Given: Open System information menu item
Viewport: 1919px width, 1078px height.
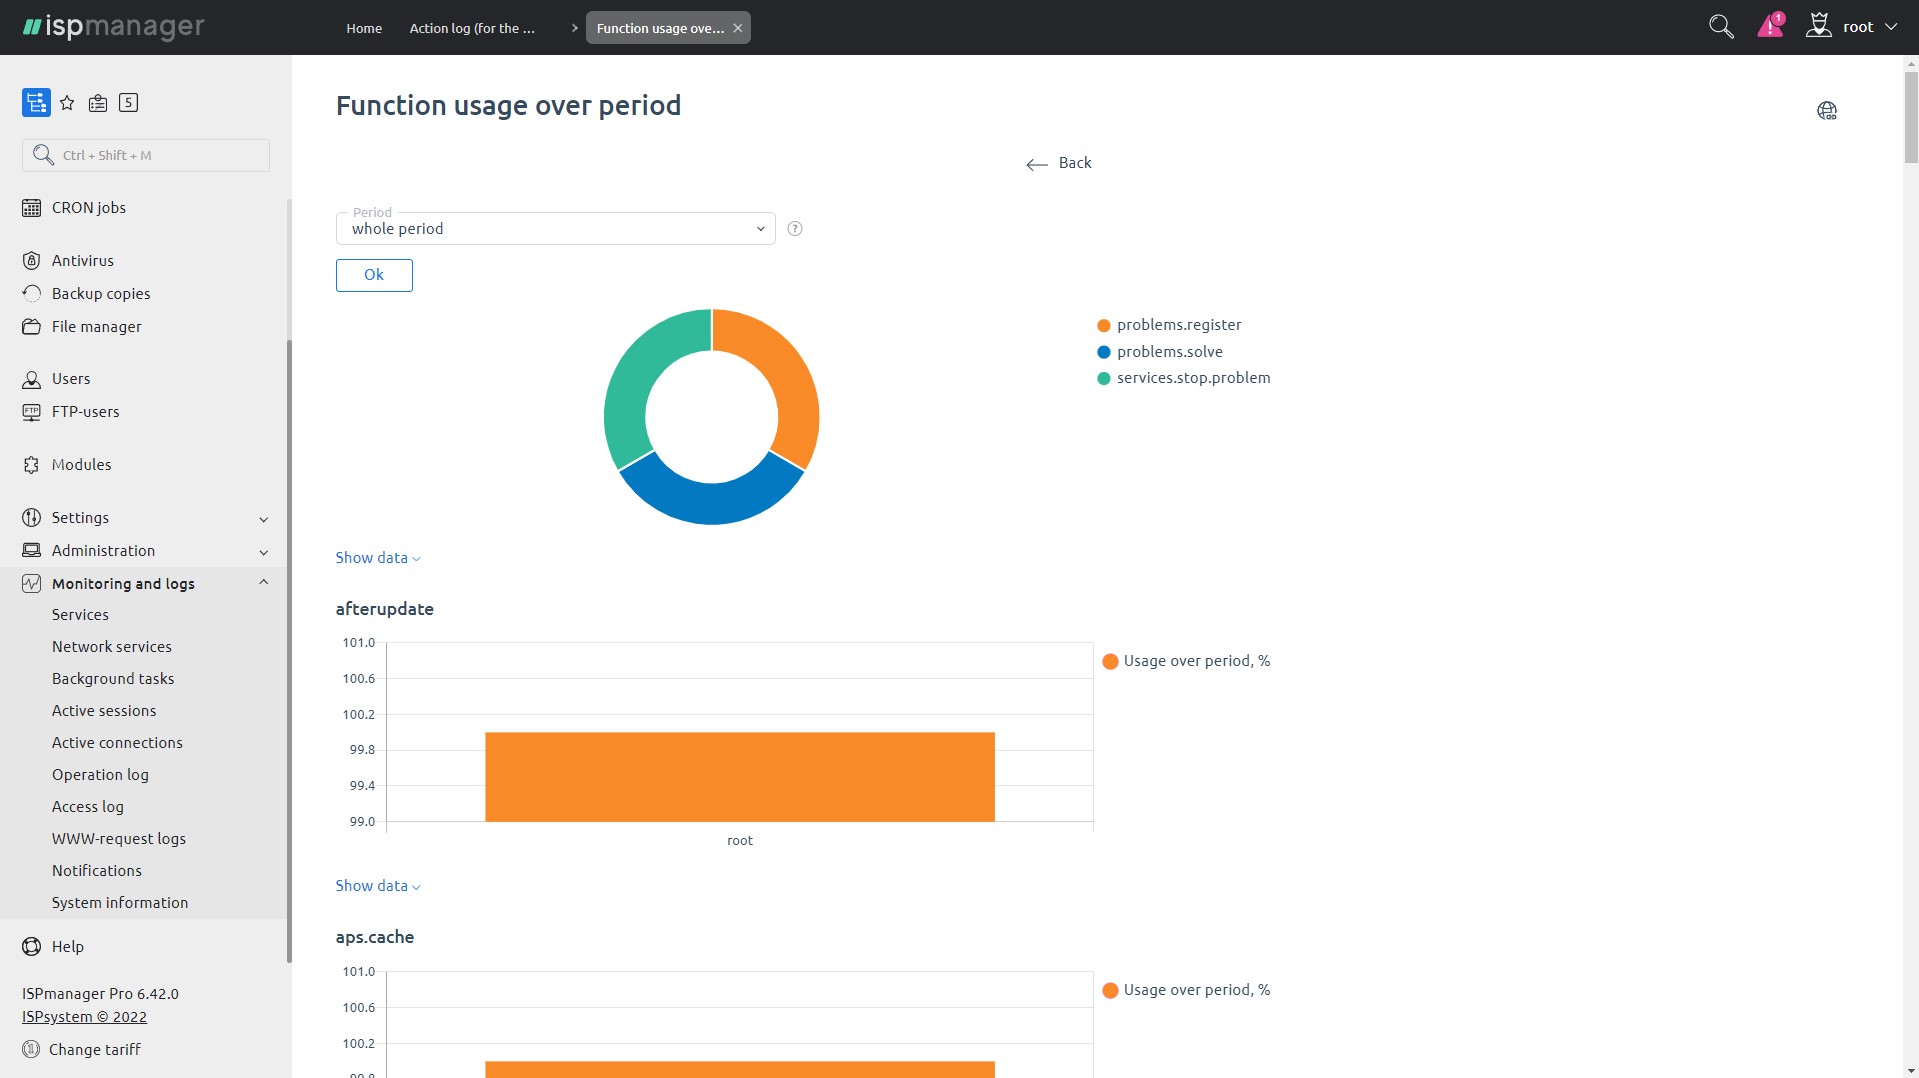Looking at the screenshot, I should [120, 903].
